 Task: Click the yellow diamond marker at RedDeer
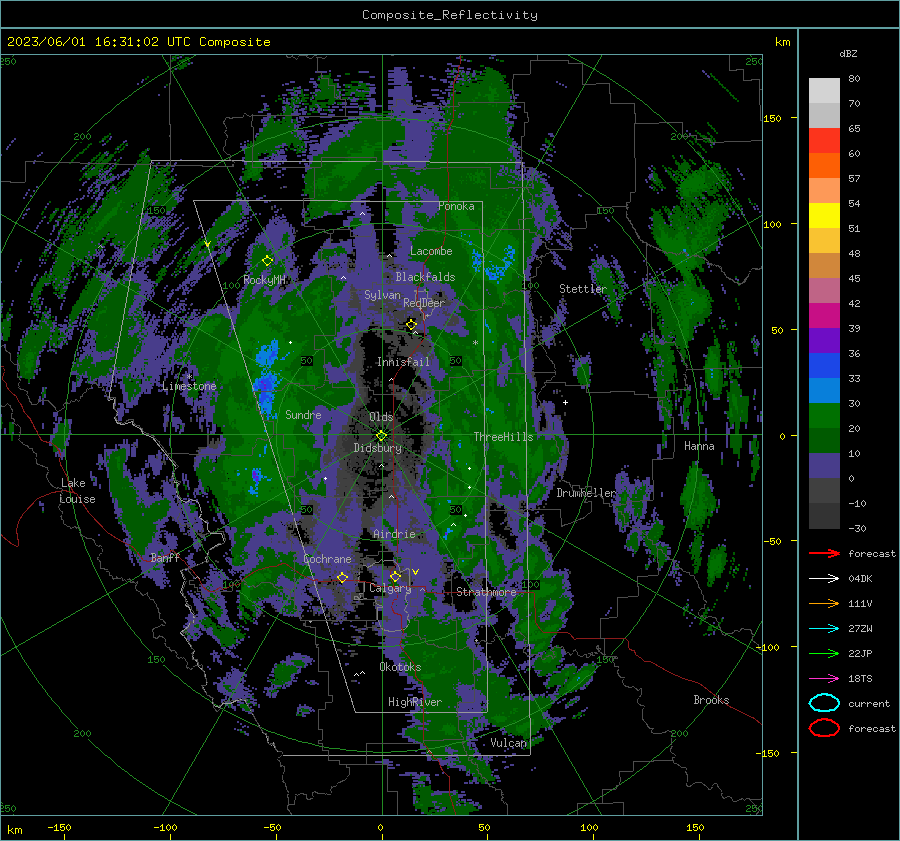pyautogui.click(x=411, y=325)
